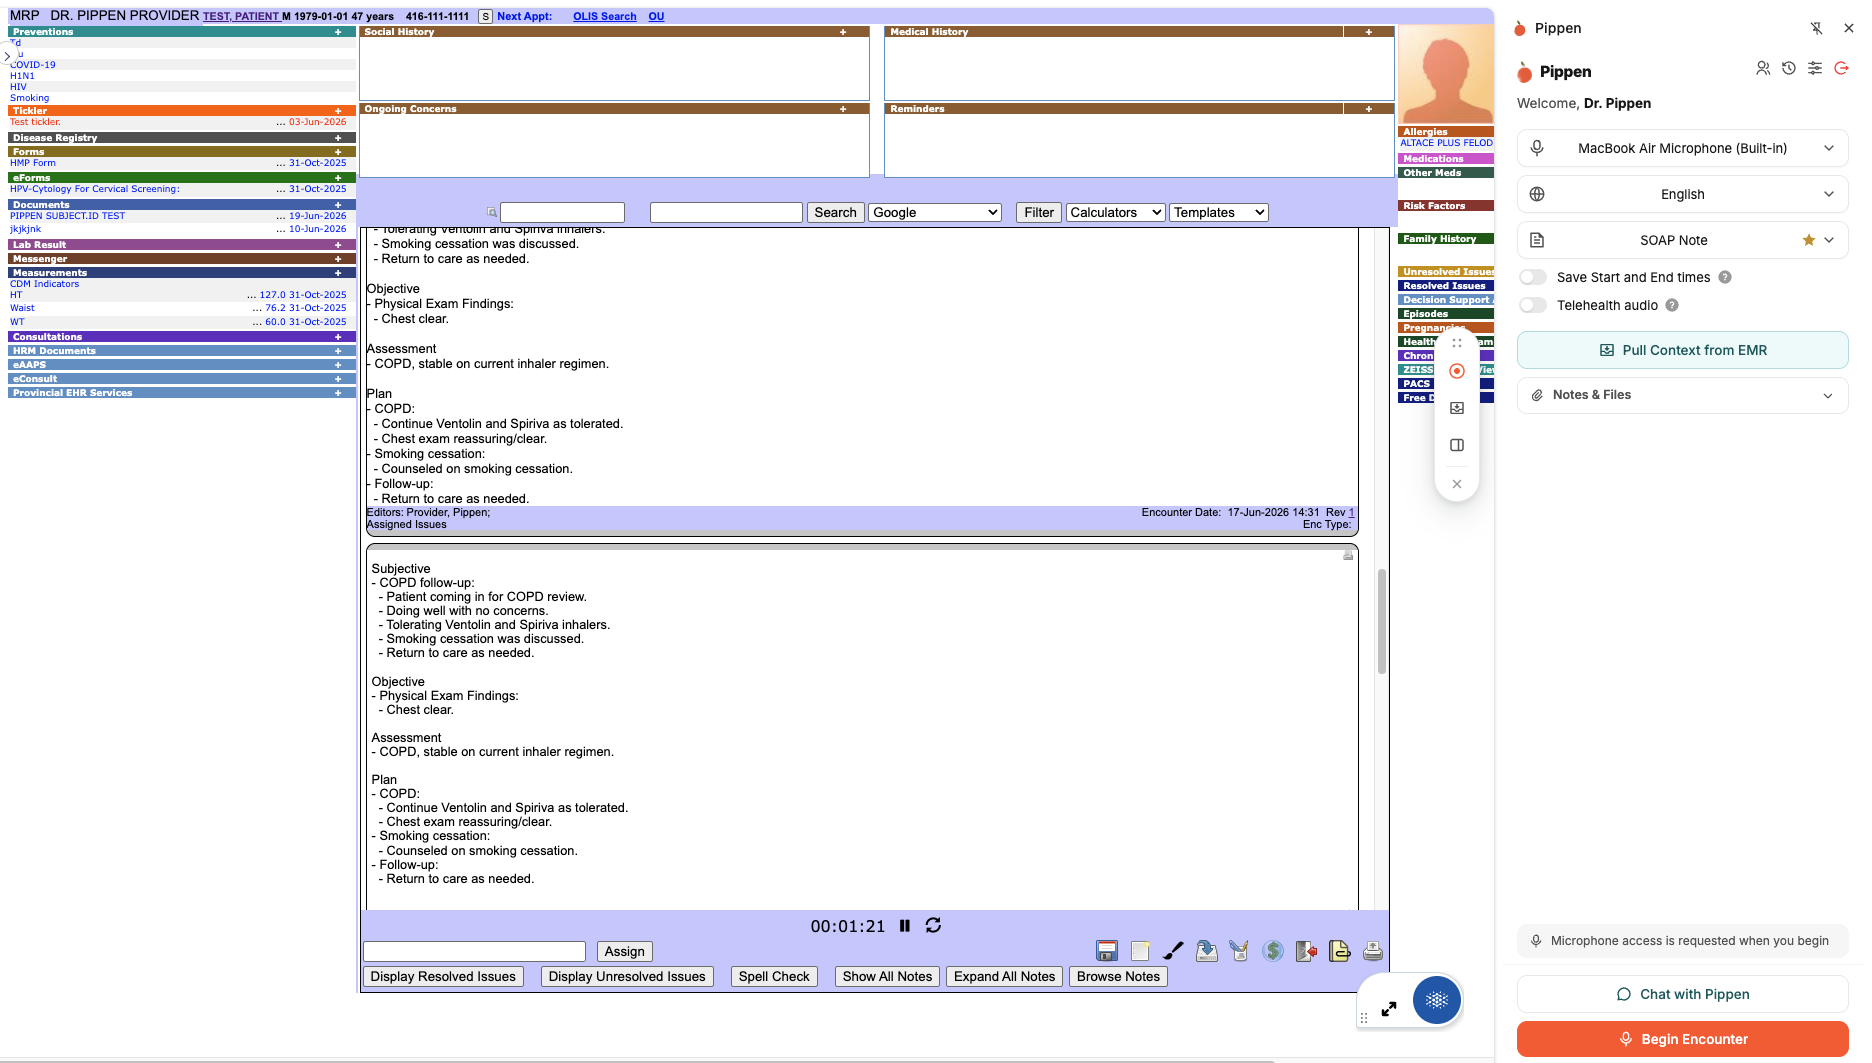The height and width of the screenshot is (1063, 1872).
Task: Click the exit door with red arrow icon
Action: [x=1306, y=951]
